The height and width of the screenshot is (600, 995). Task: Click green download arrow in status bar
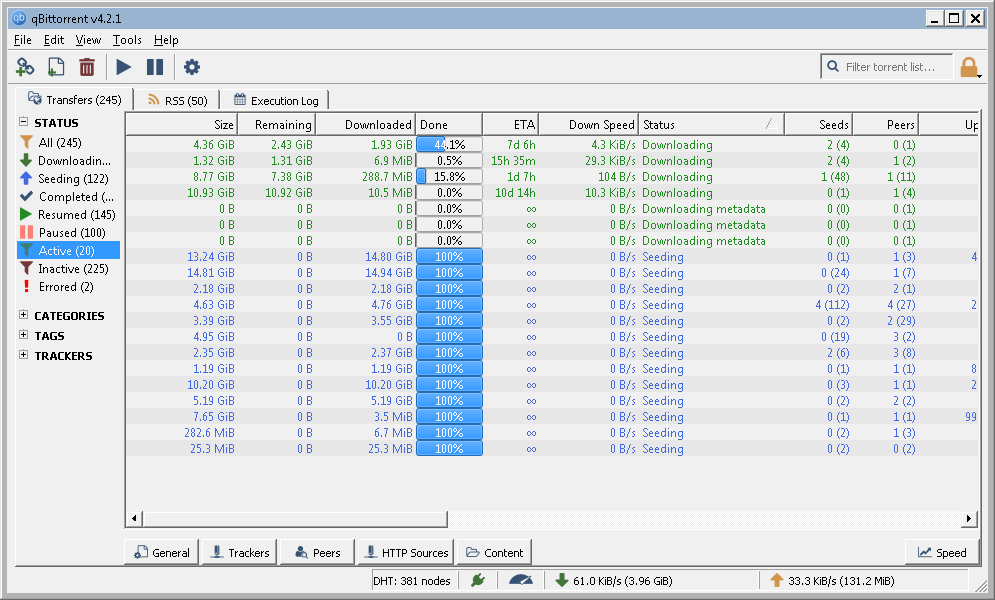coord(562,580)
